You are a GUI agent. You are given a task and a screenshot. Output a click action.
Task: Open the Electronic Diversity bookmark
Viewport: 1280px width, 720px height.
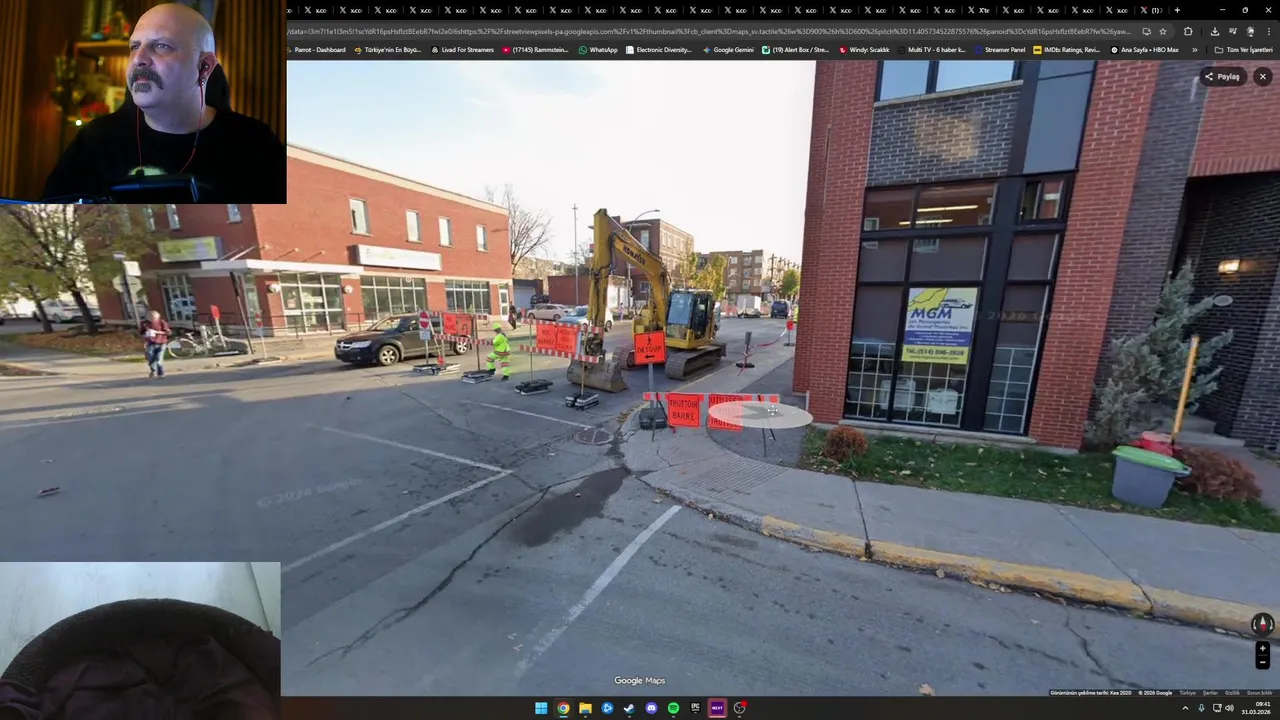659,50
